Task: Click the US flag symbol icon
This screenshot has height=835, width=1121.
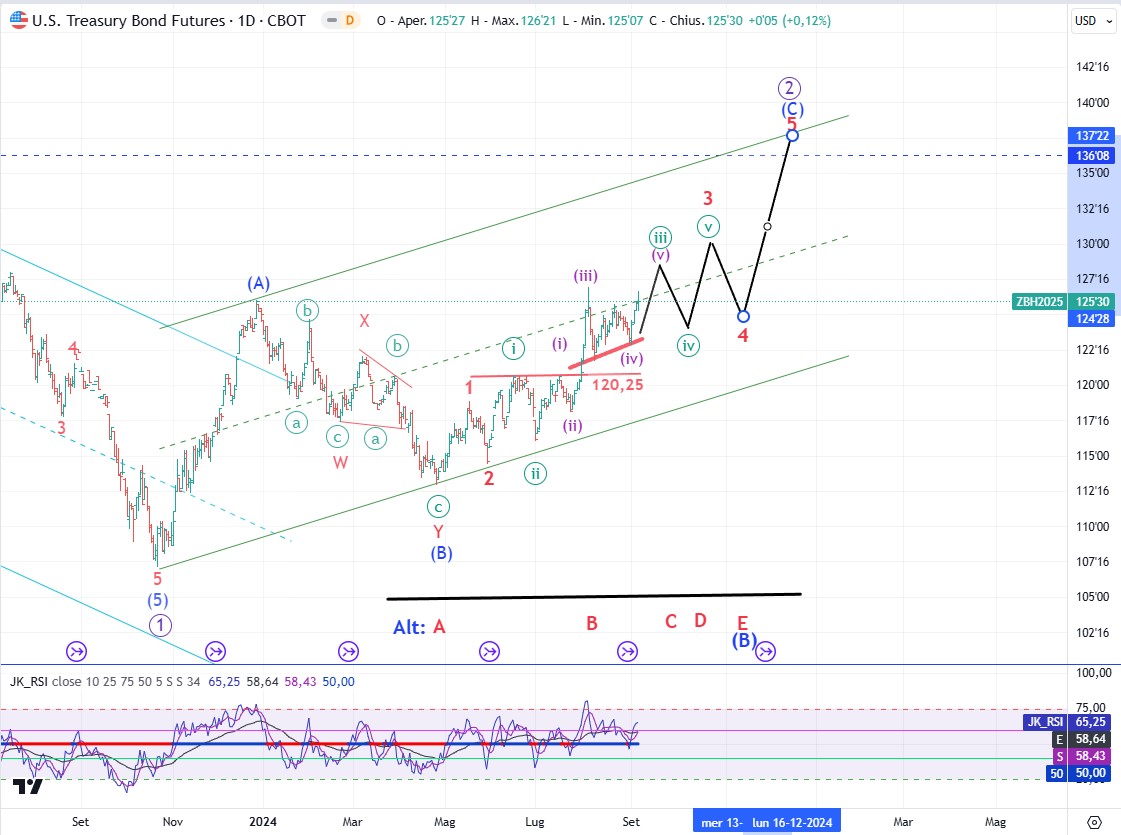Action: point(19,20)
